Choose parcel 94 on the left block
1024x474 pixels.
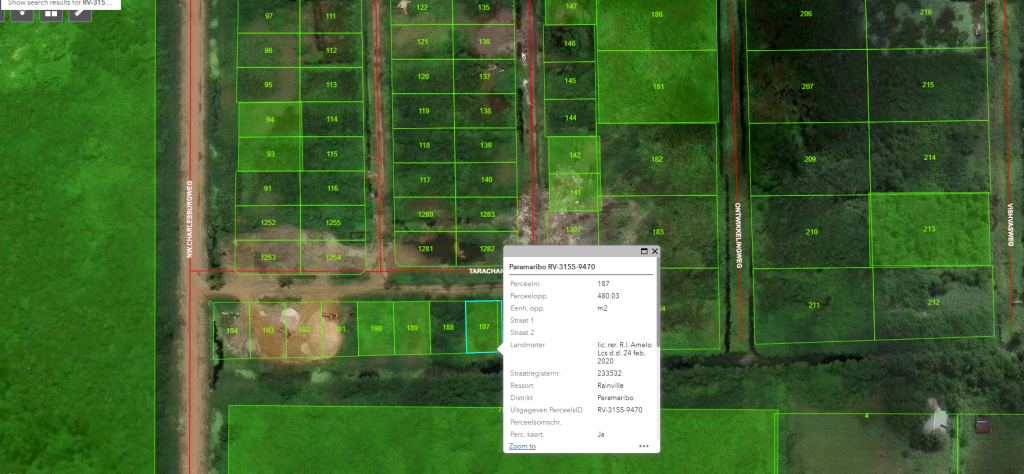269,119
